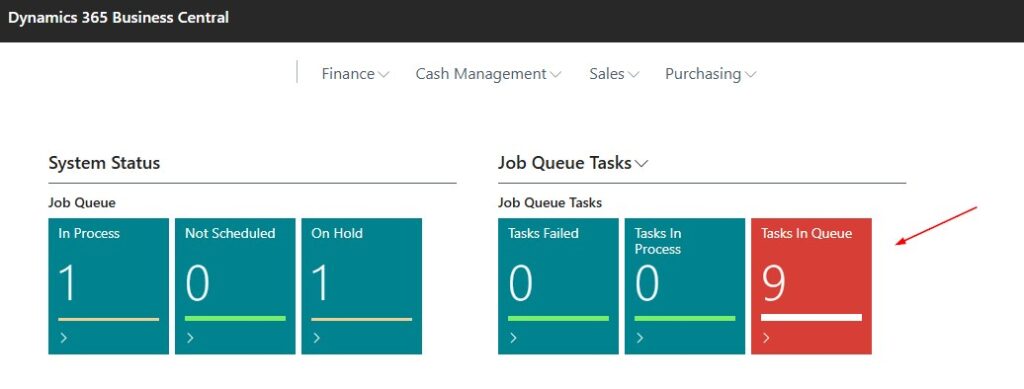Click the Dynamics 365 Business Central title

click(118, 18)
